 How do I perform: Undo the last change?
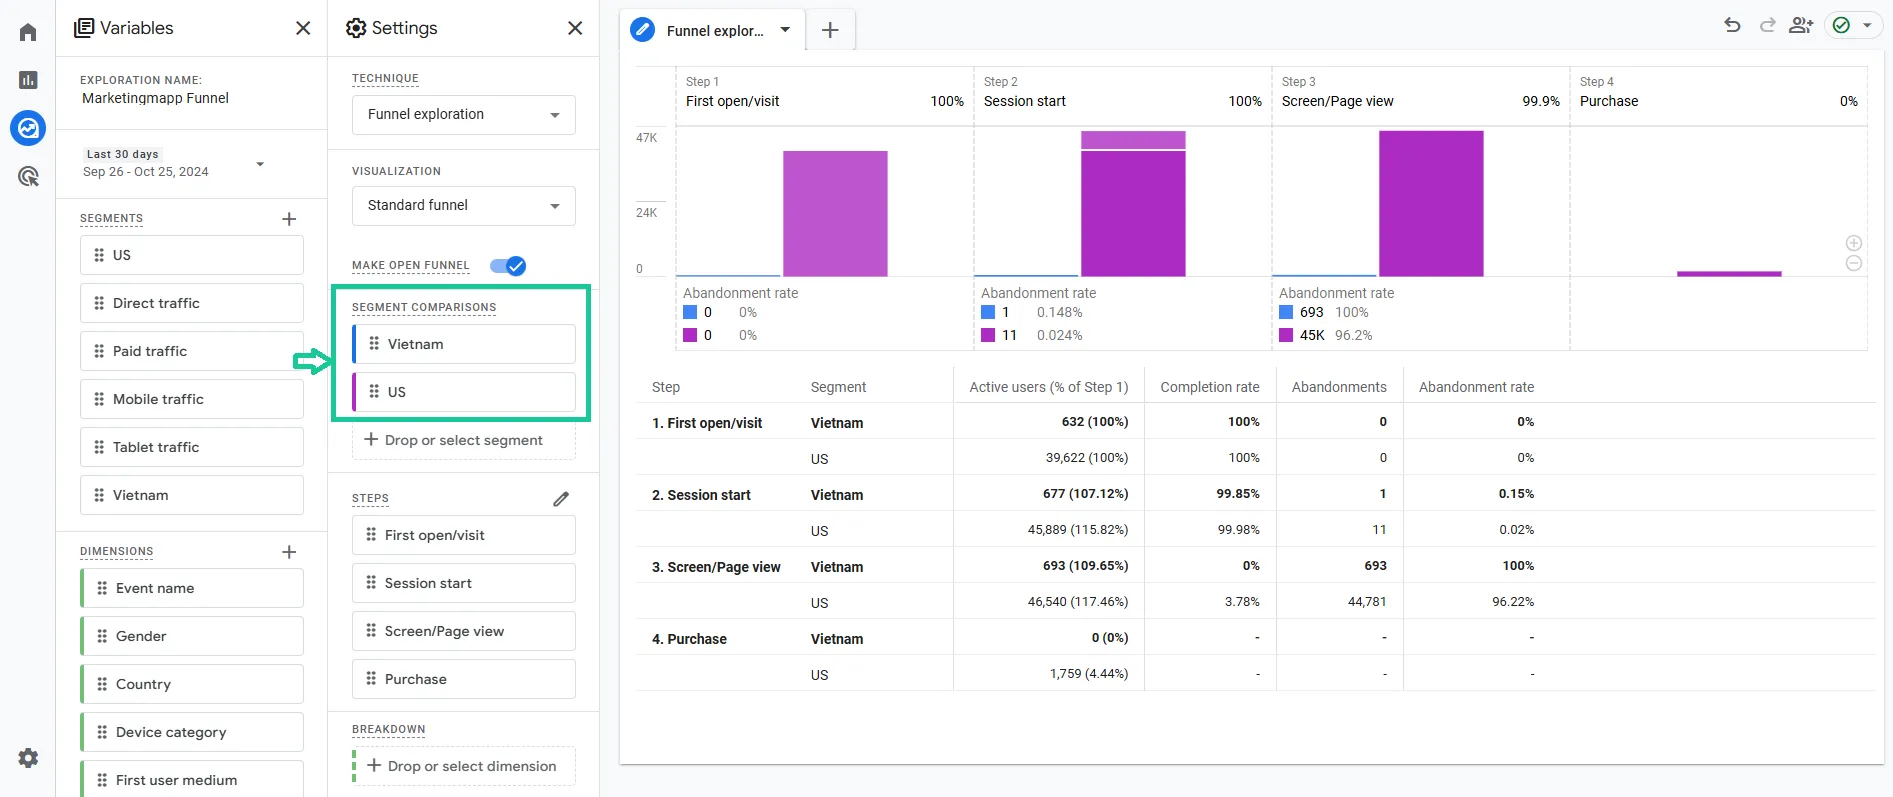click(1733, 26)
